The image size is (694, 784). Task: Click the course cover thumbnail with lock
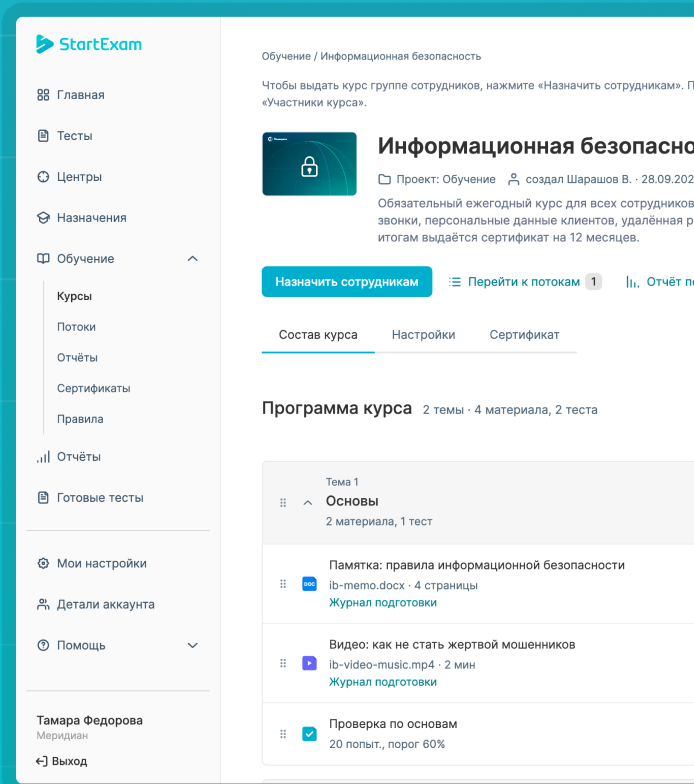310,164
